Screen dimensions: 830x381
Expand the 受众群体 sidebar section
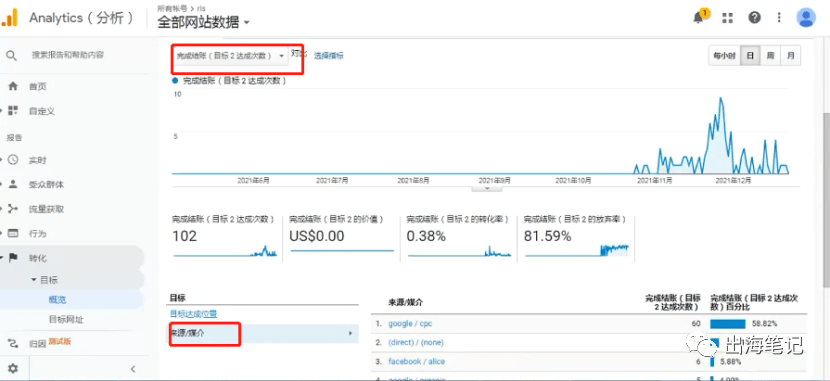[47, 185]
